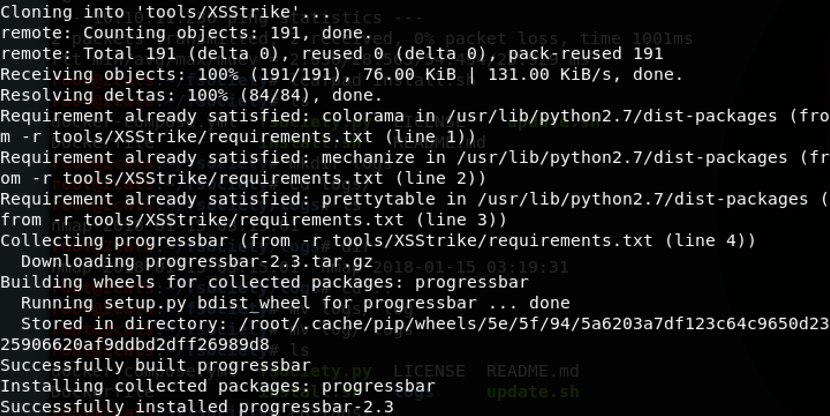
Task: Click the "Successfully built progressbar" line
Action: click(155, 366)
